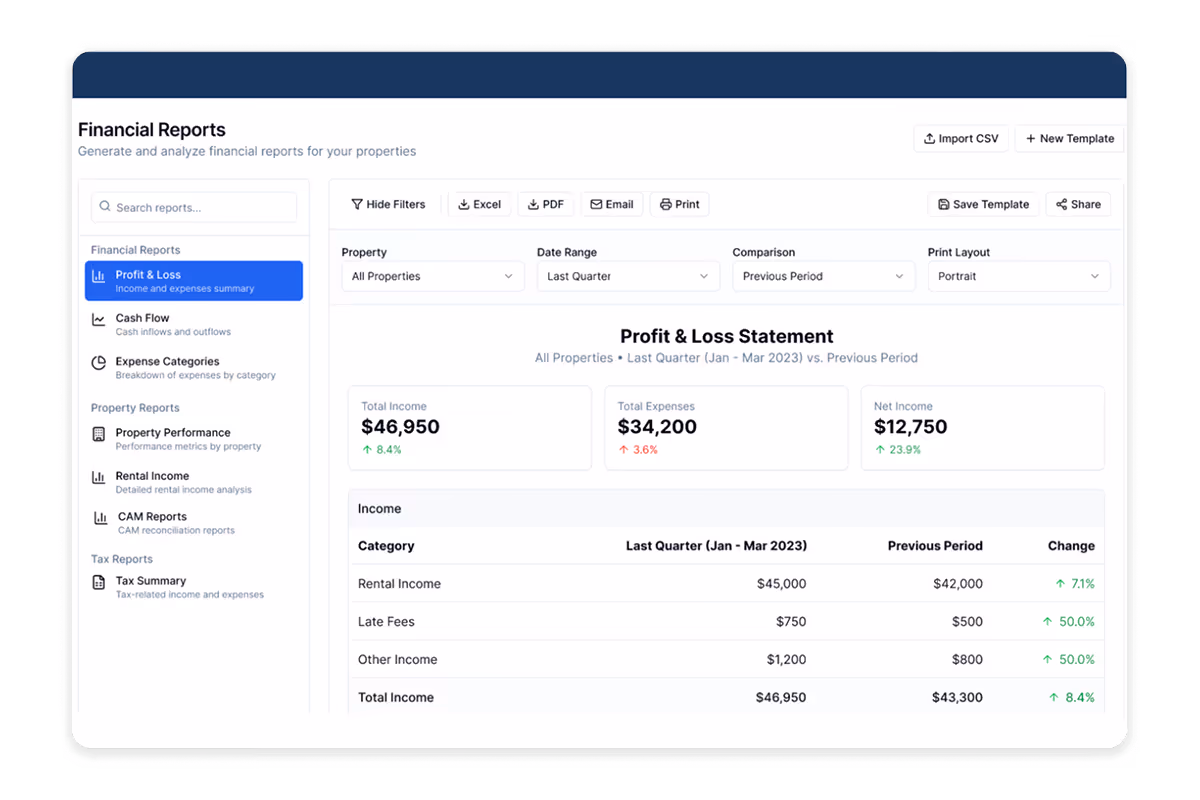Screen dimensions: 1200x800
Task: Open the Tax Summary report
Action: [x=194, y=587]
